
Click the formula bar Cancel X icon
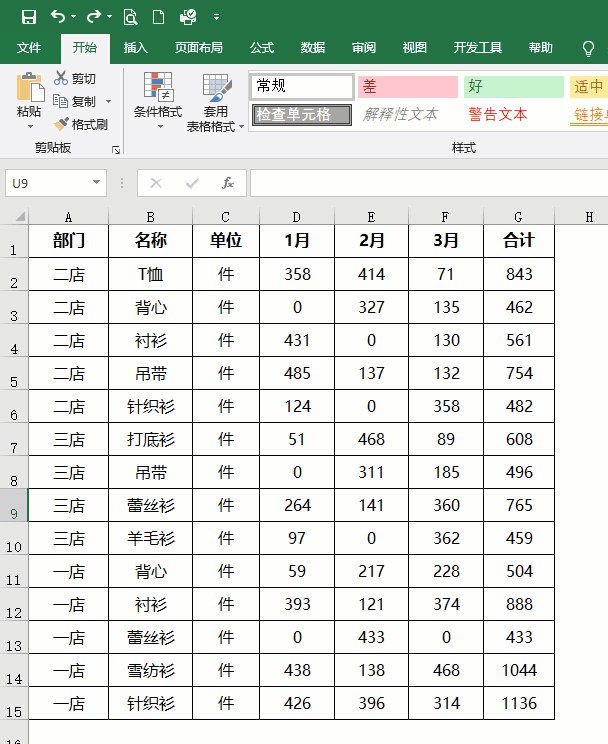pos(156,183)
